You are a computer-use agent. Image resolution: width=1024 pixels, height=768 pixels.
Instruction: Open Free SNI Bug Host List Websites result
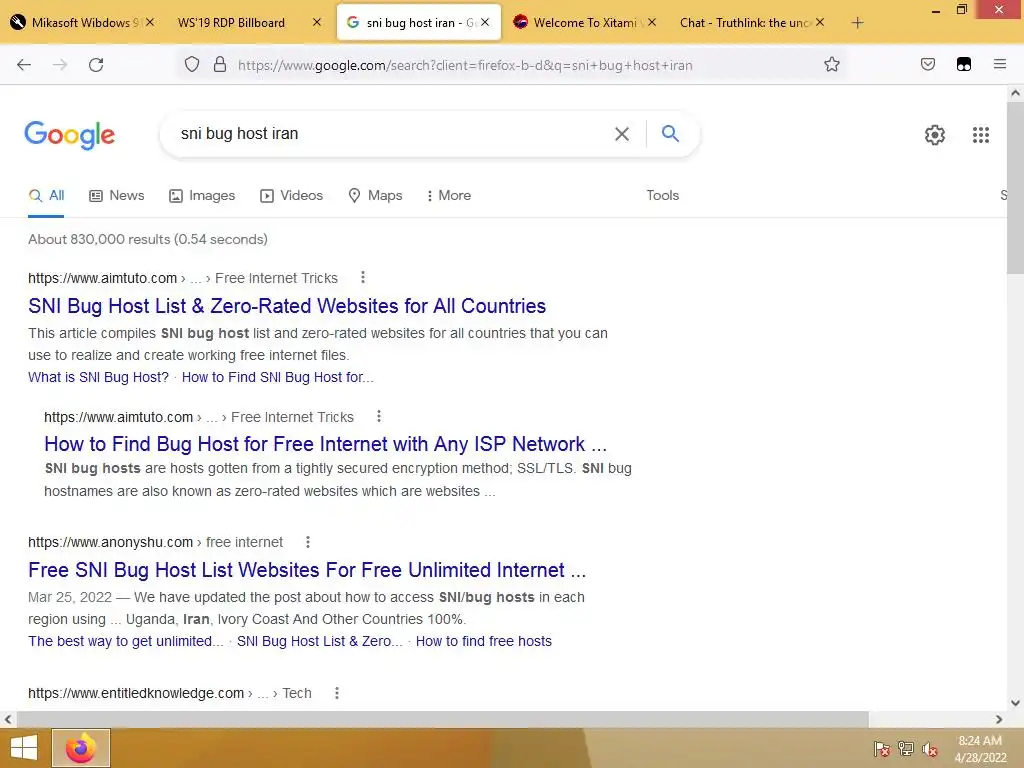pos(307,569)
